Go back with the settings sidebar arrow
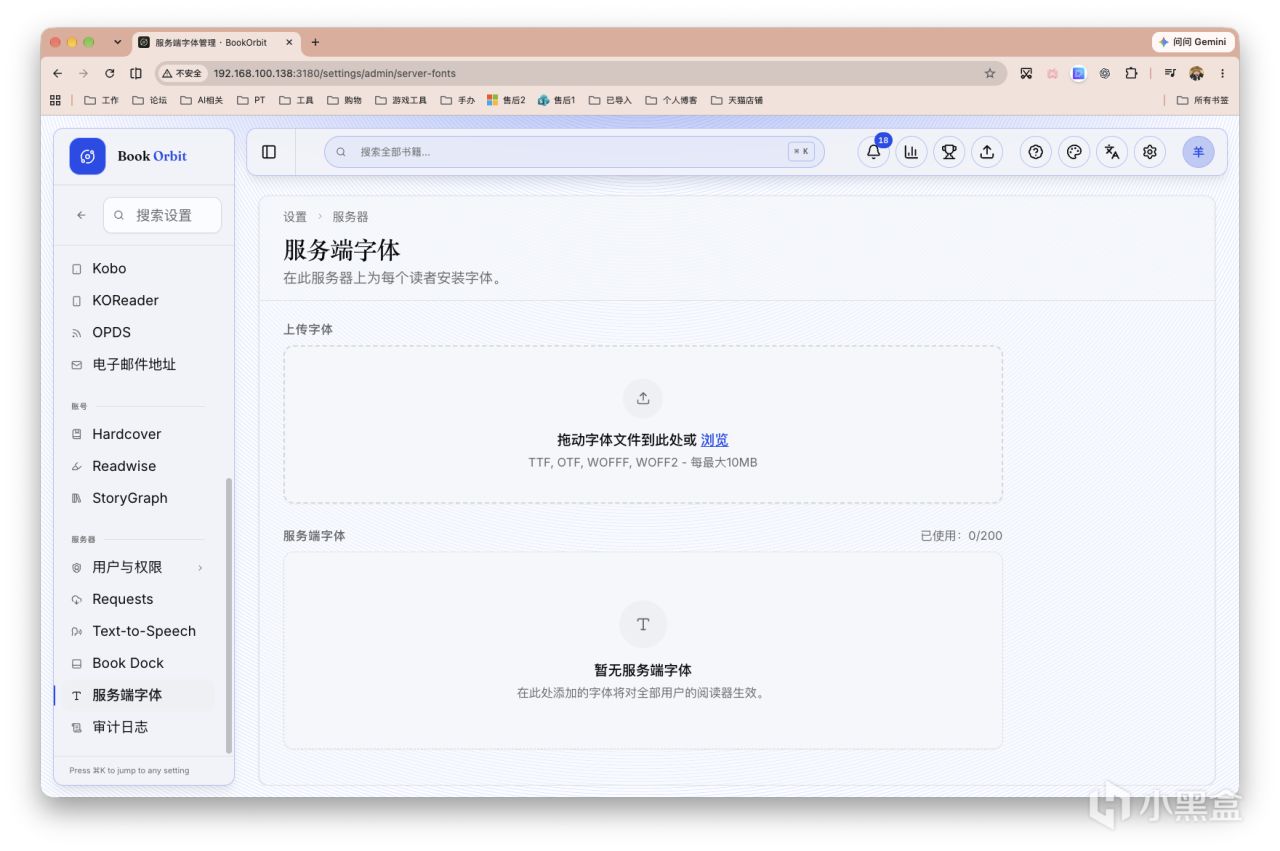The height and width of the screenshot is (851, 1280). pos(81,215)
